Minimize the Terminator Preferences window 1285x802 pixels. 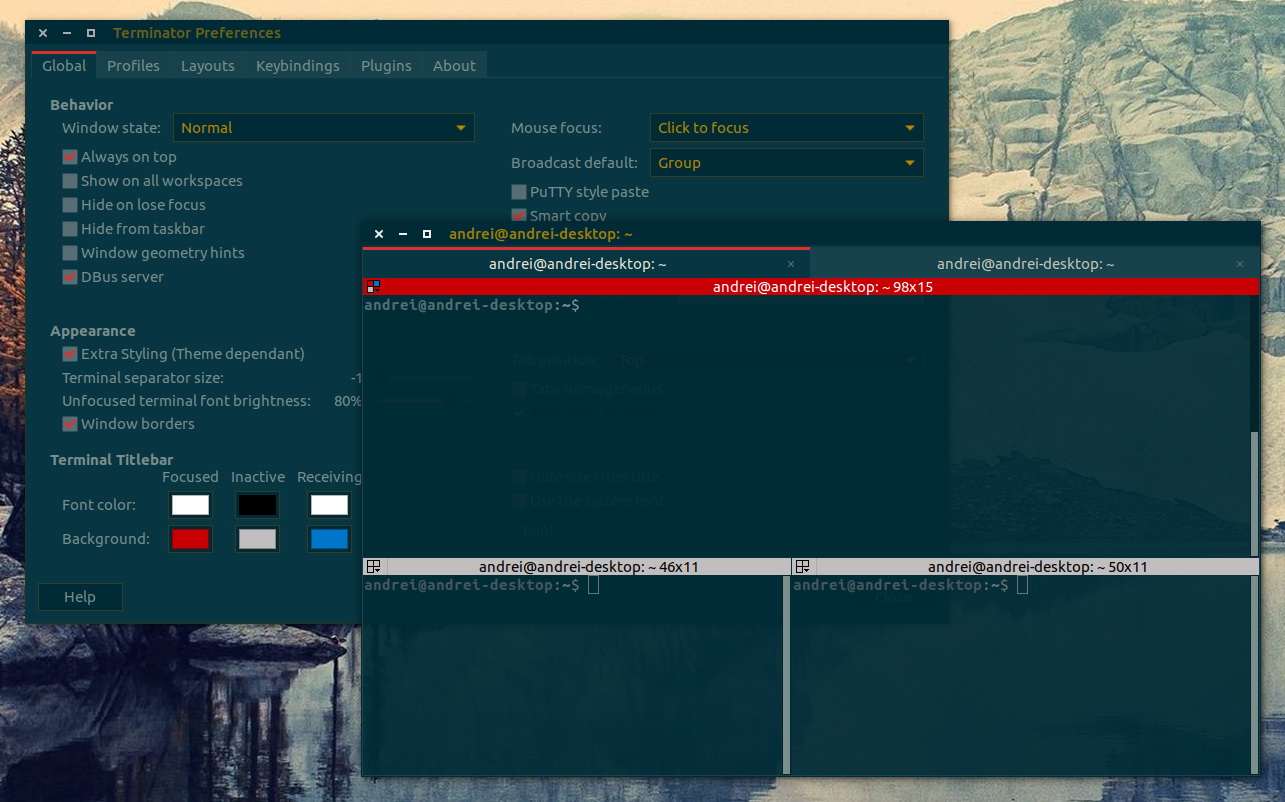tap(67, 33)
